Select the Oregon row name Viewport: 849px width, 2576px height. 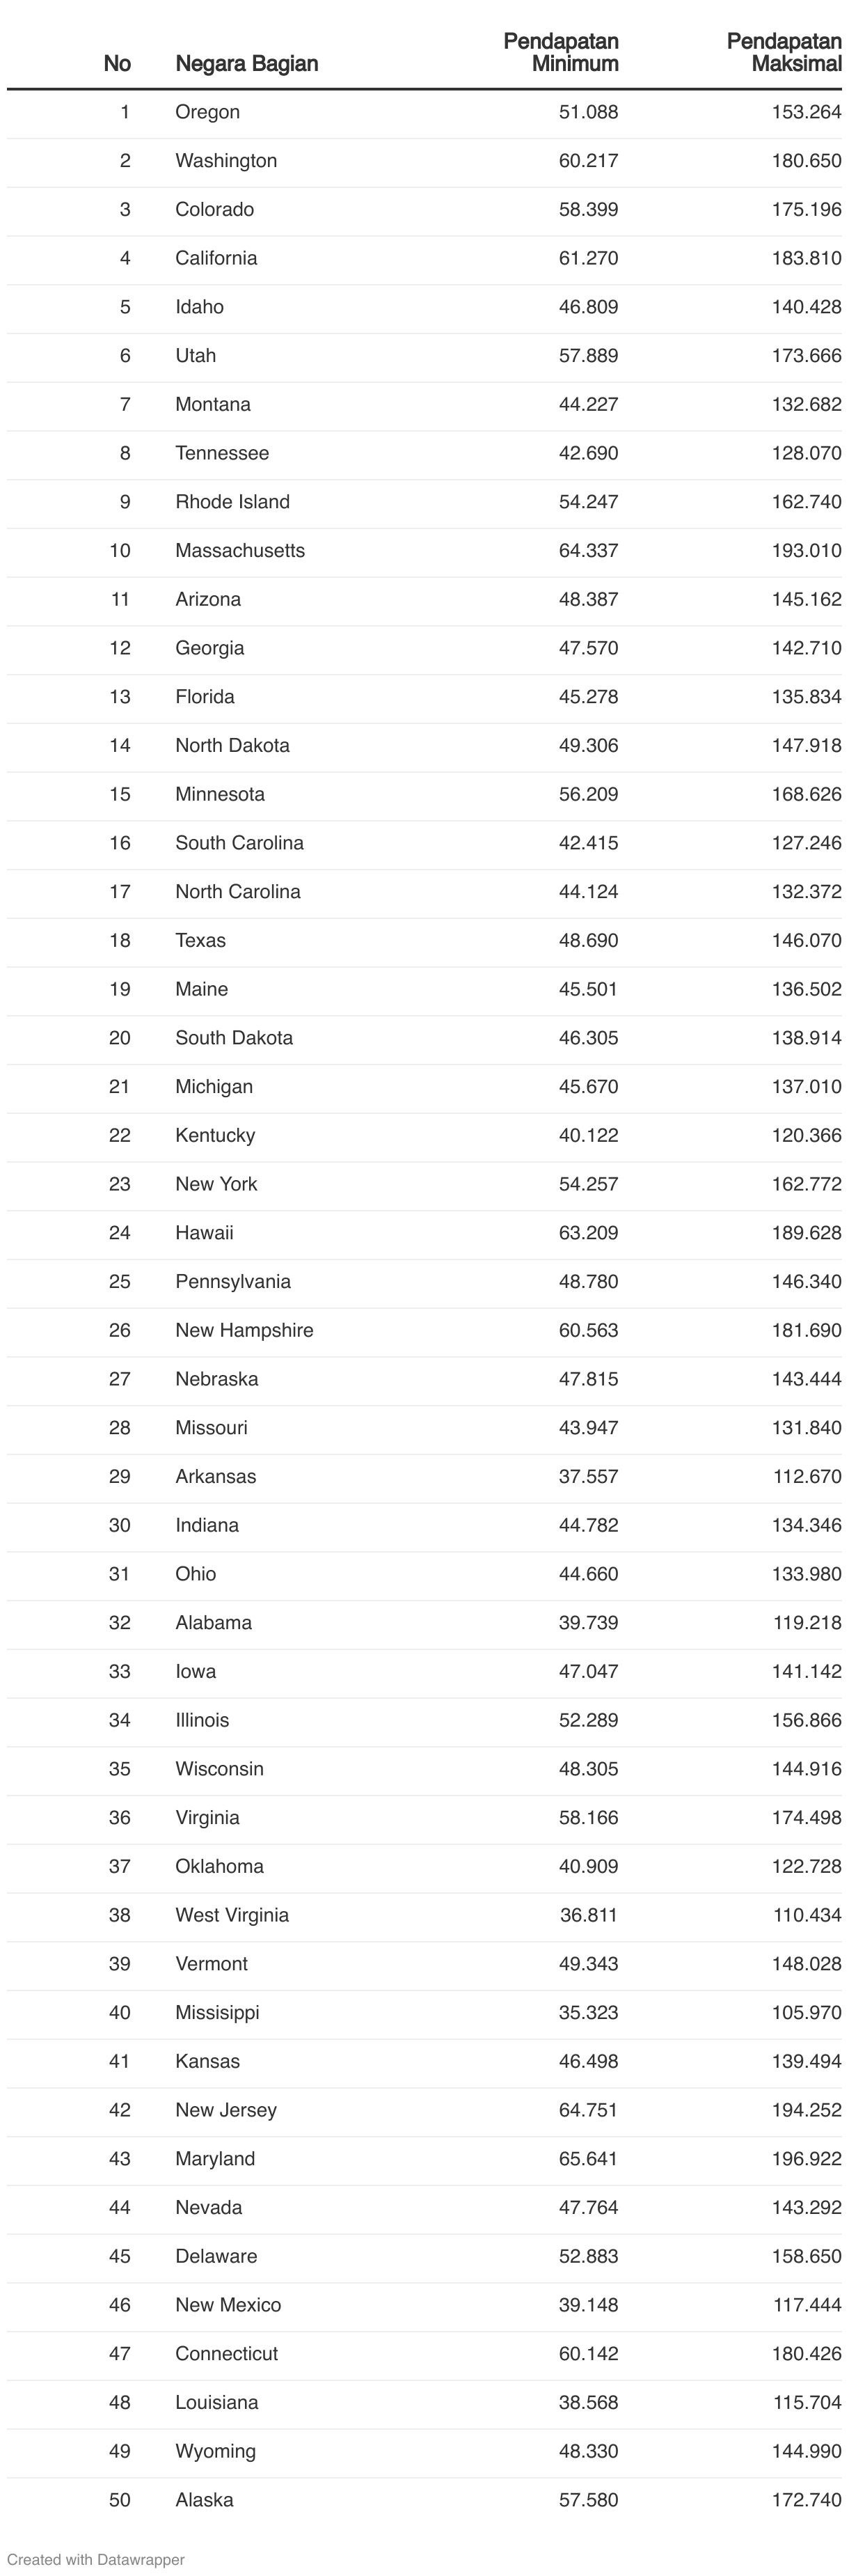click(207, 112)
